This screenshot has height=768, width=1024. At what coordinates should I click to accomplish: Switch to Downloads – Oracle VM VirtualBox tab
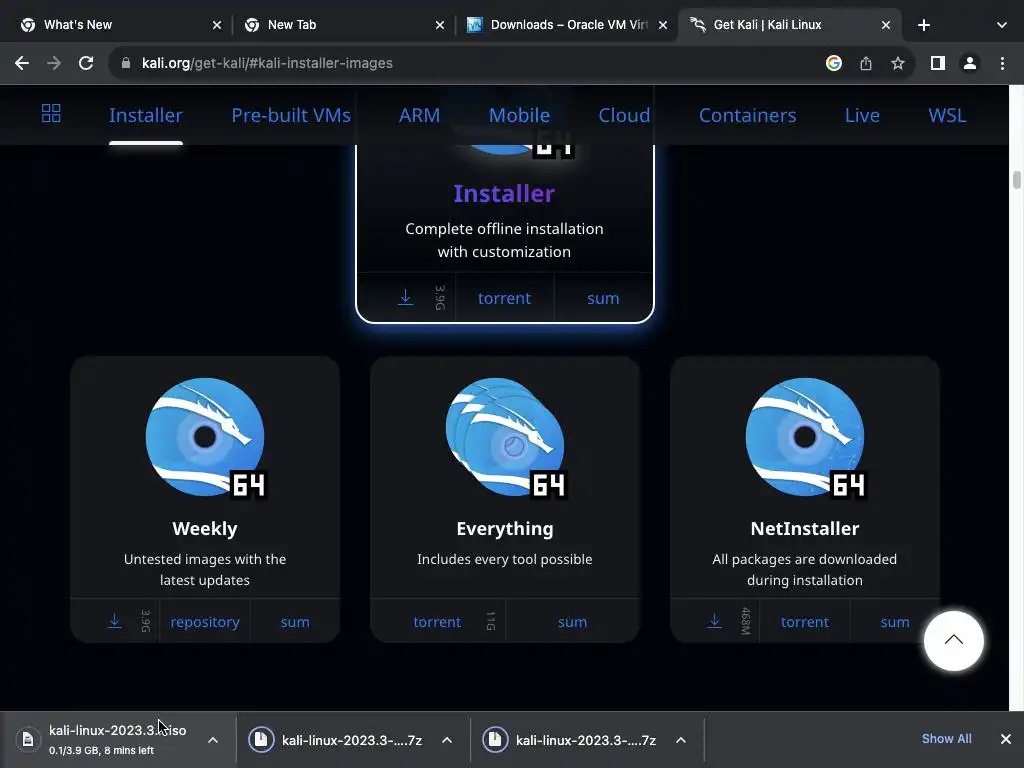(x=568, y=25)
